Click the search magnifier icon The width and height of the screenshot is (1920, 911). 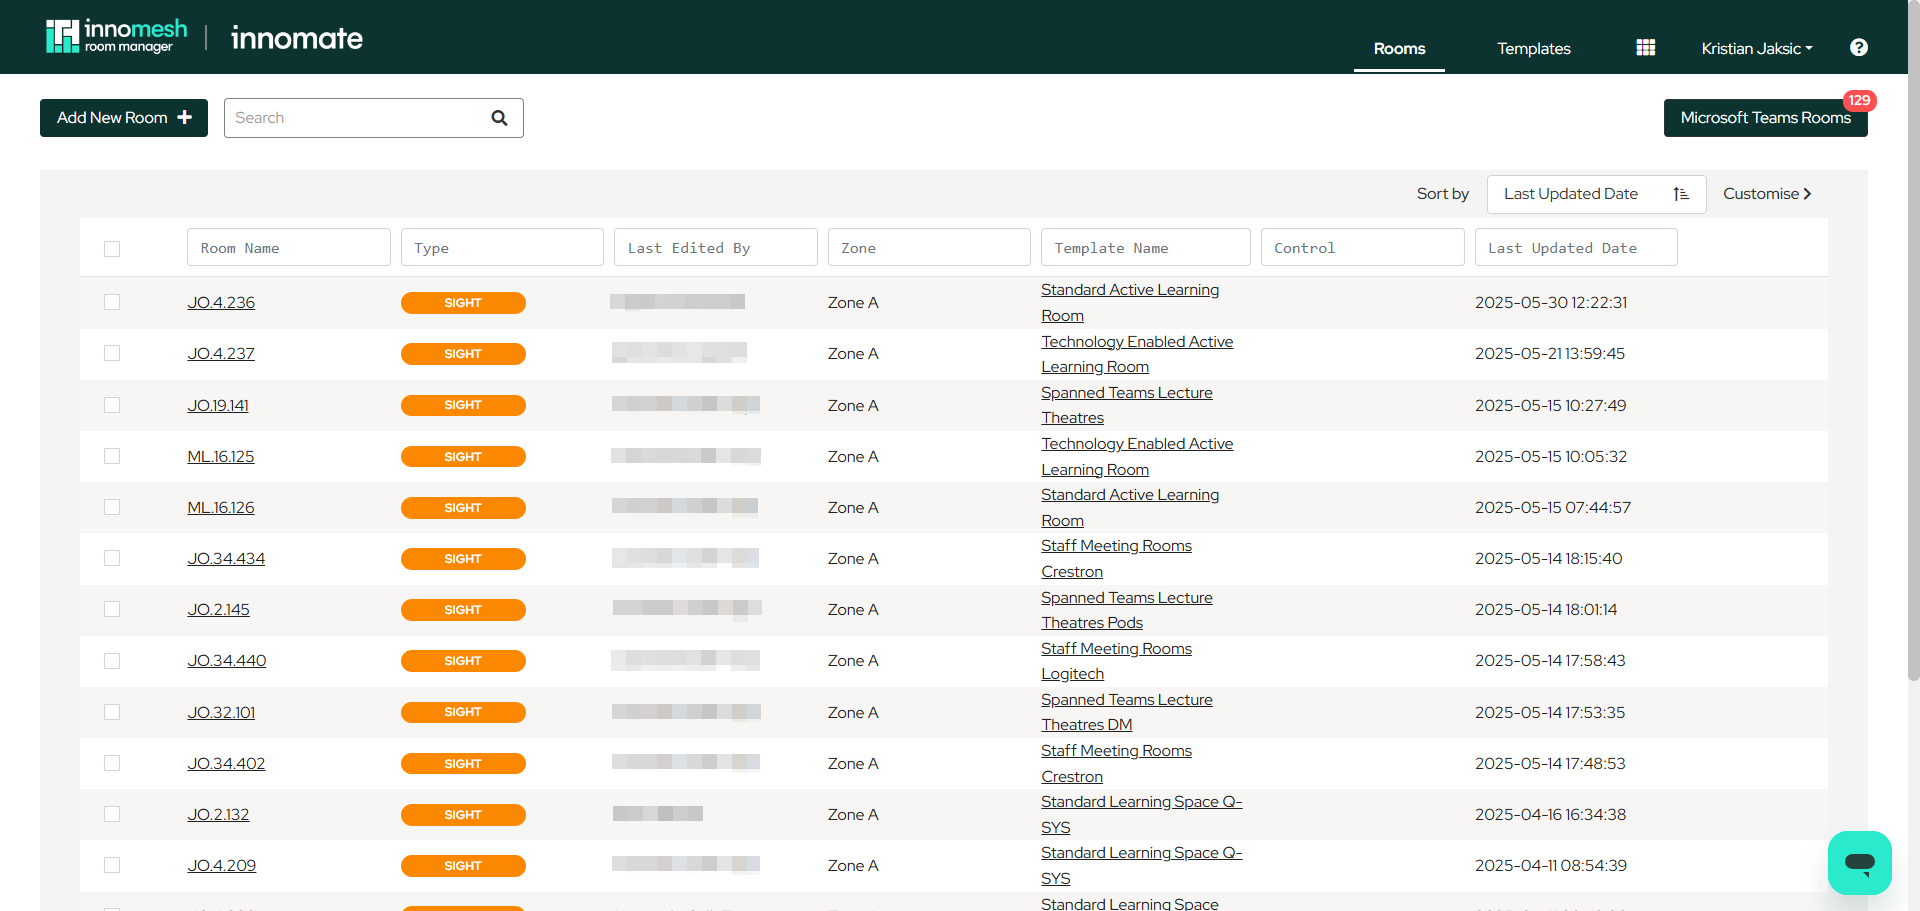click(x=499, y=118)
